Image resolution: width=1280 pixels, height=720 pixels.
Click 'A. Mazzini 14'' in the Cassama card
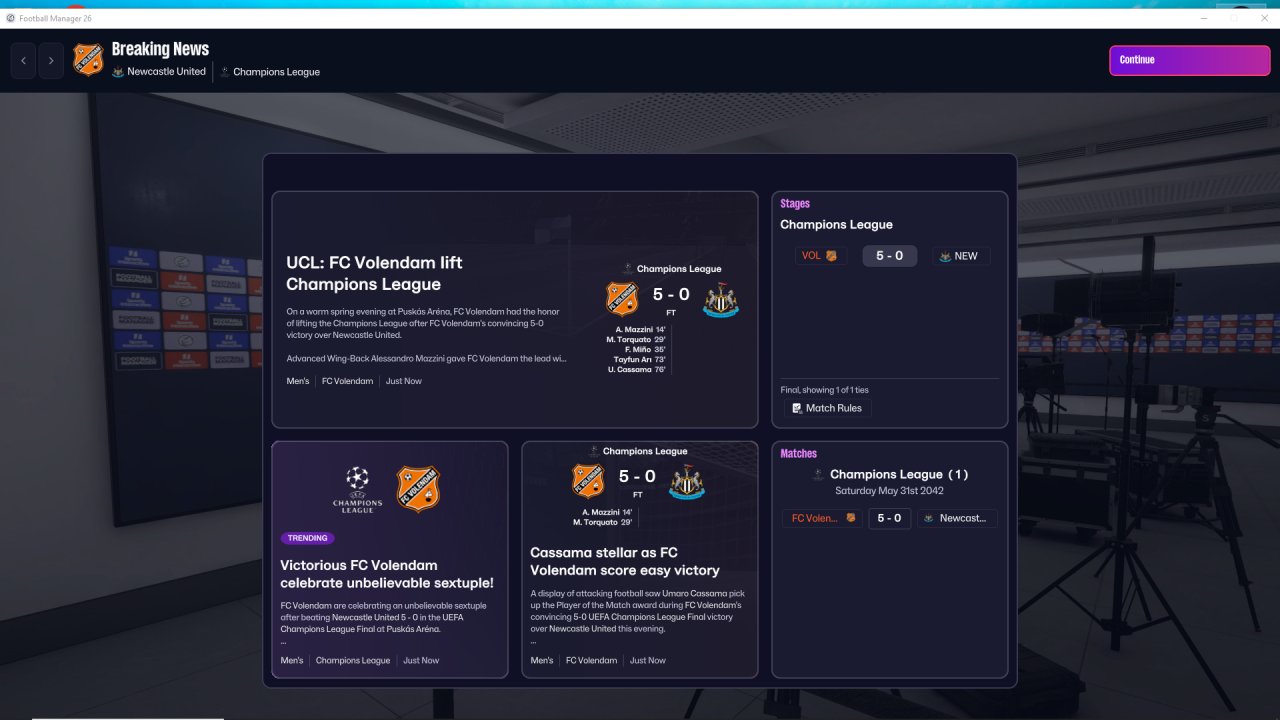click(x=608, y=512)
